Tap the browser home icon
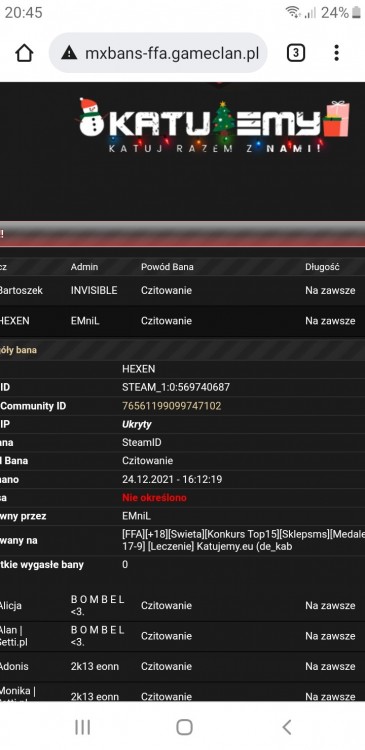This screenshot has height=750, width=365. pos(24,53)
